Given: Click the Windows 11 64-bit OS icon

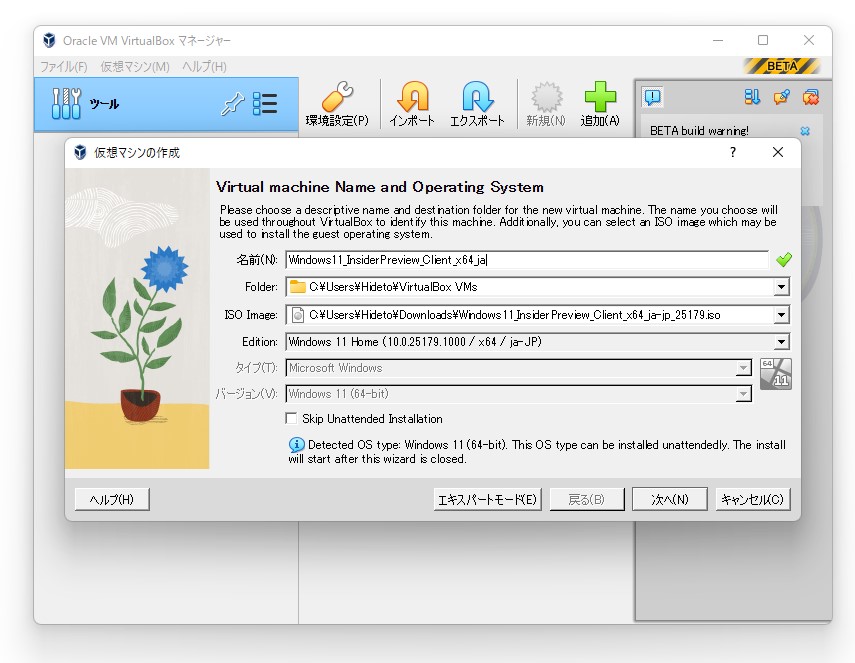Looking at the screenshot, I should pos(775,374).
